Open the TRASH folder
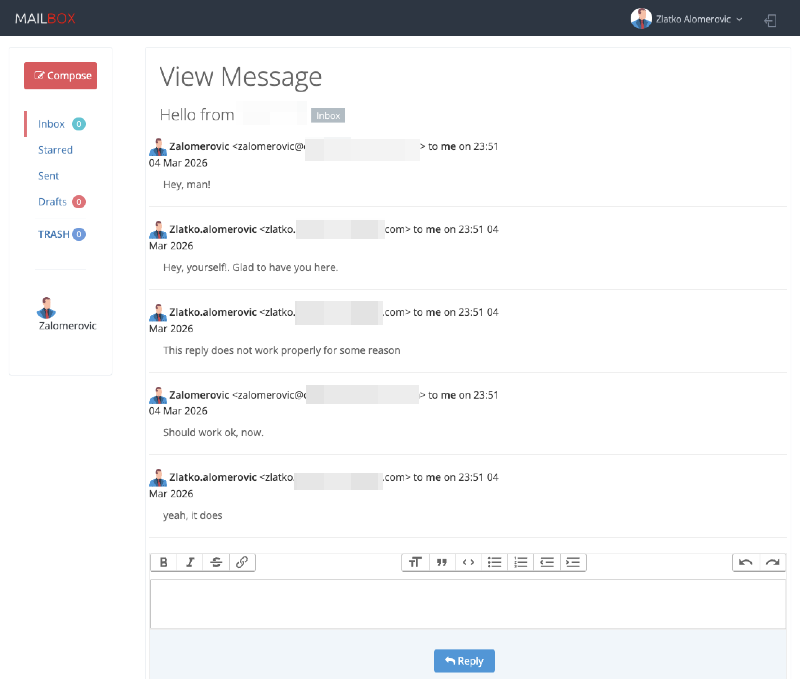Screen dimensions: 800x679 click(x=55, y=234)
